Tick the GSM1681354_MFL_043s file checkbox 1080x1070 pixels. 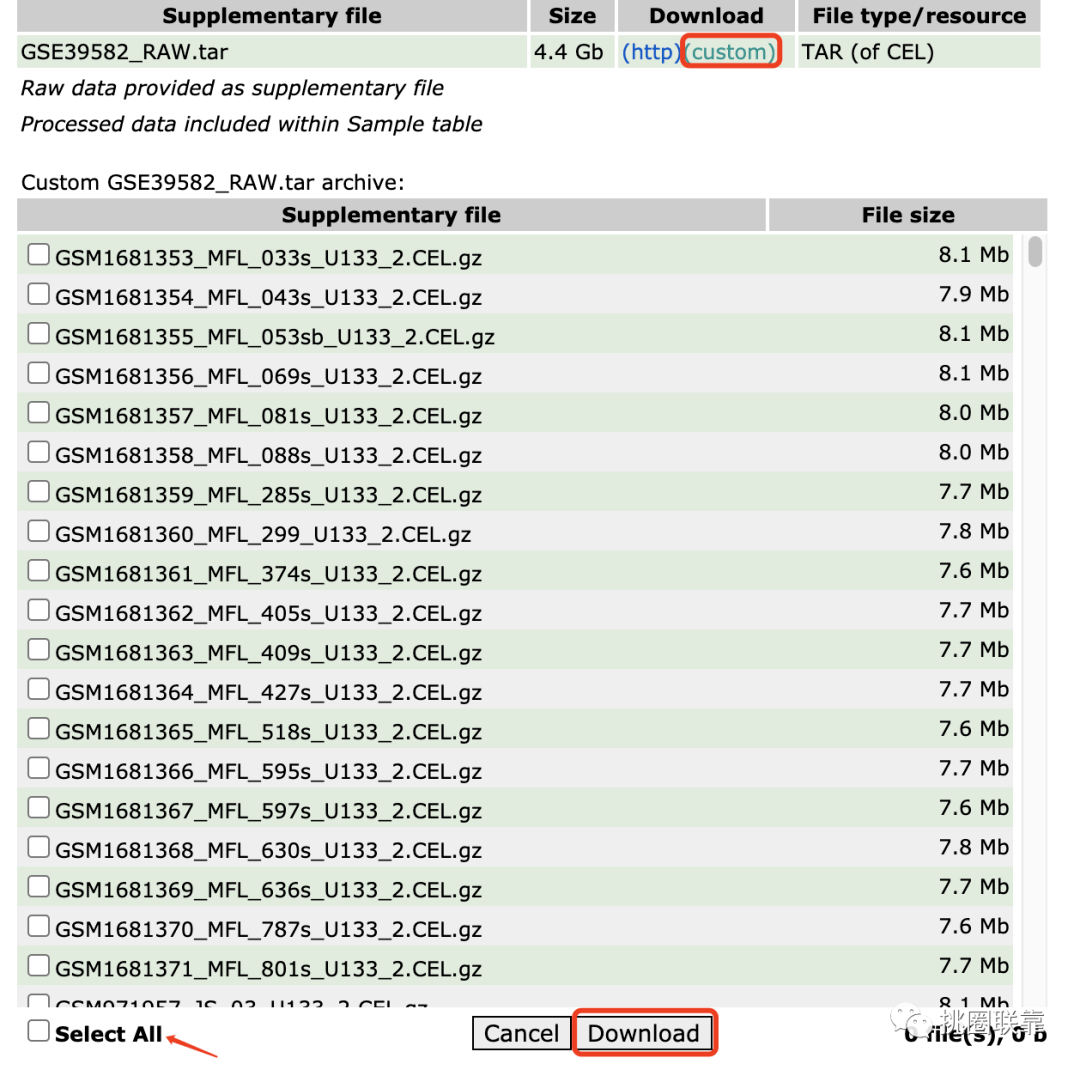tap(39, 294)
